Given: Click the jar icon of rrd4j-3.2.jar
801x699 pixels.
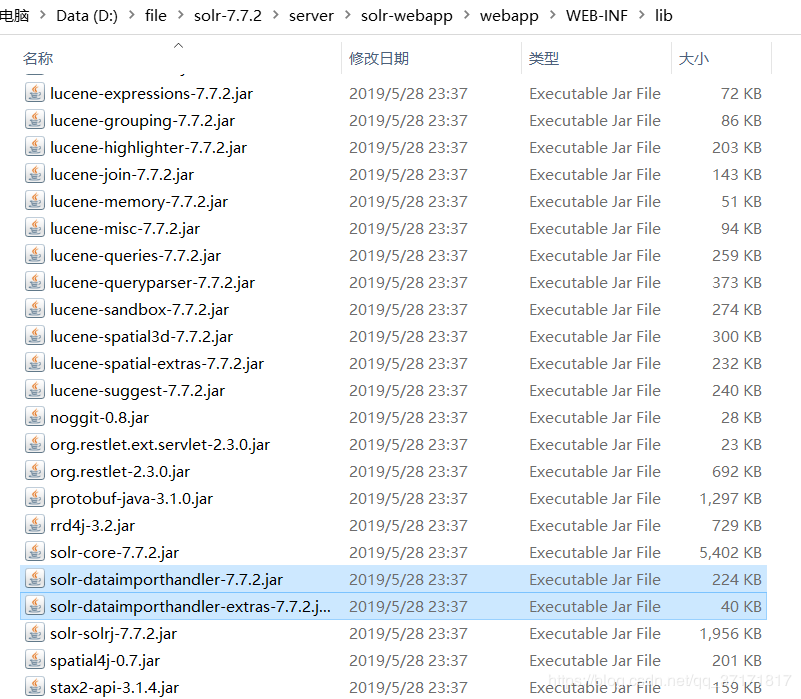Looking at the screenshot, I should click(x=35, y=526).
